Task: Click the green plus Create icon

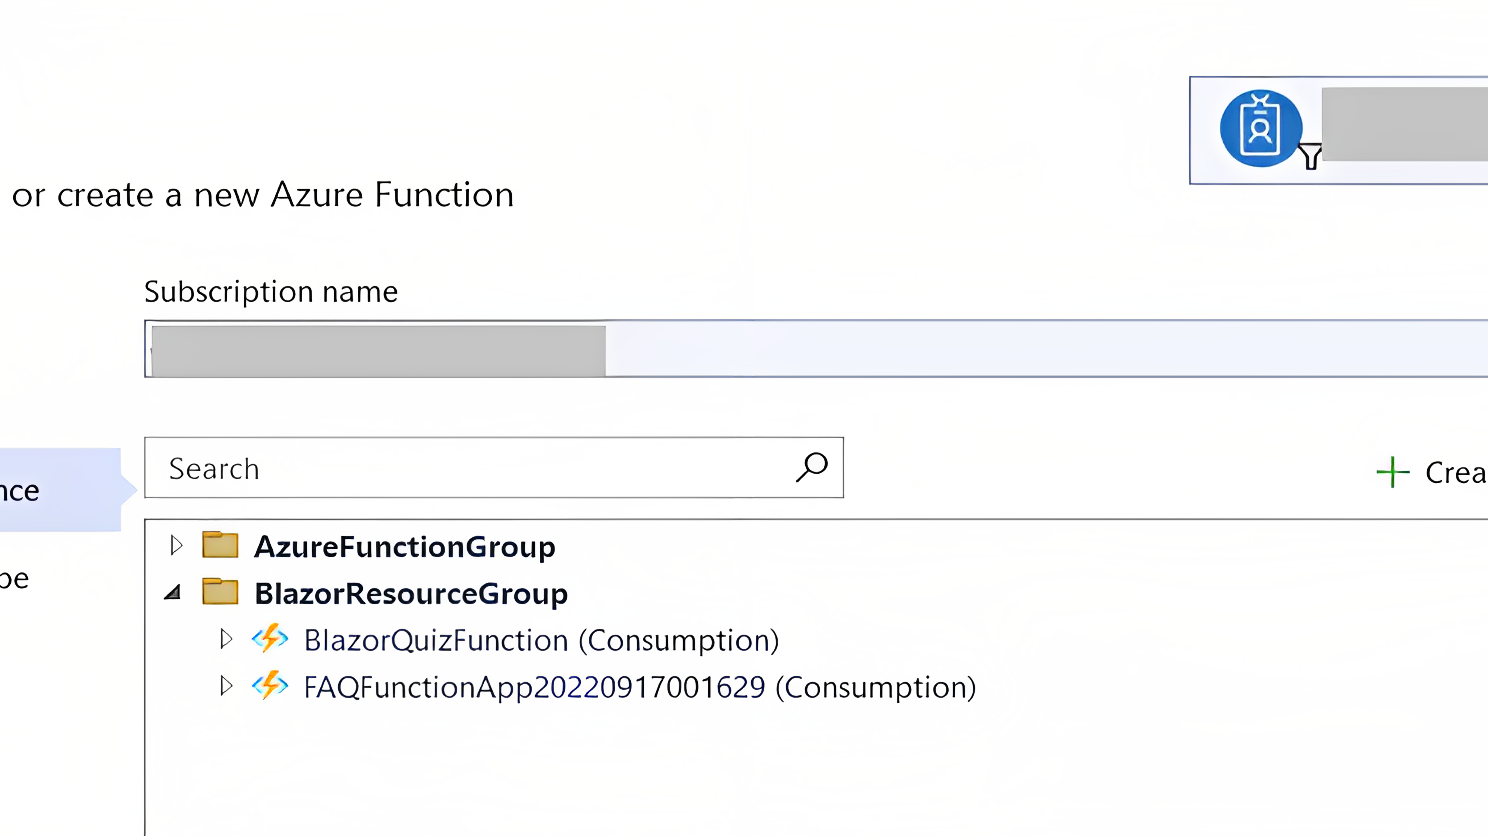Action: coord(1393,472)
